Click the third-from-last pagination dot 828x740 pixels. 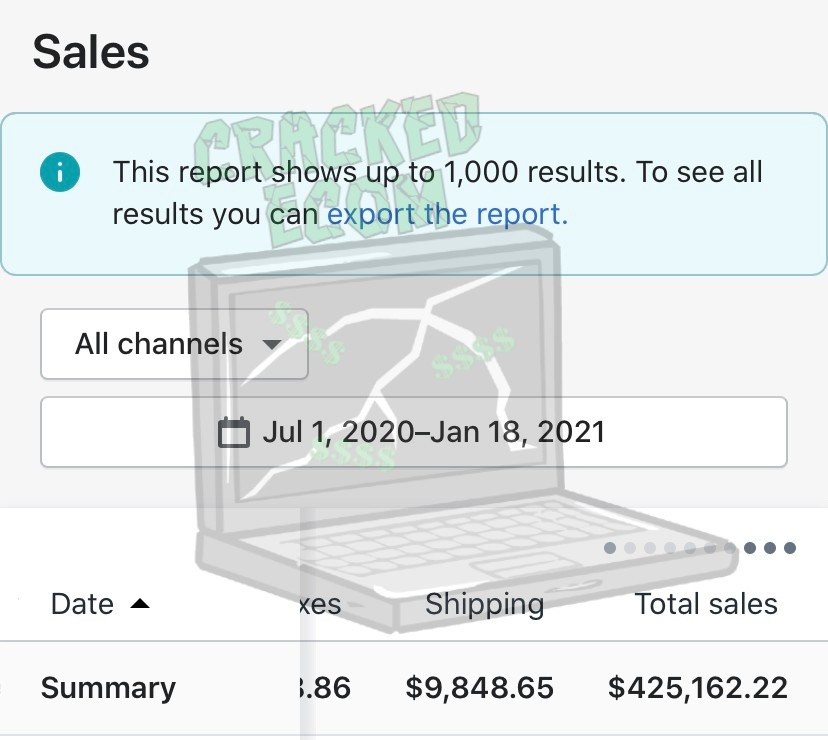pyautogui.click(x=750, y=548)
